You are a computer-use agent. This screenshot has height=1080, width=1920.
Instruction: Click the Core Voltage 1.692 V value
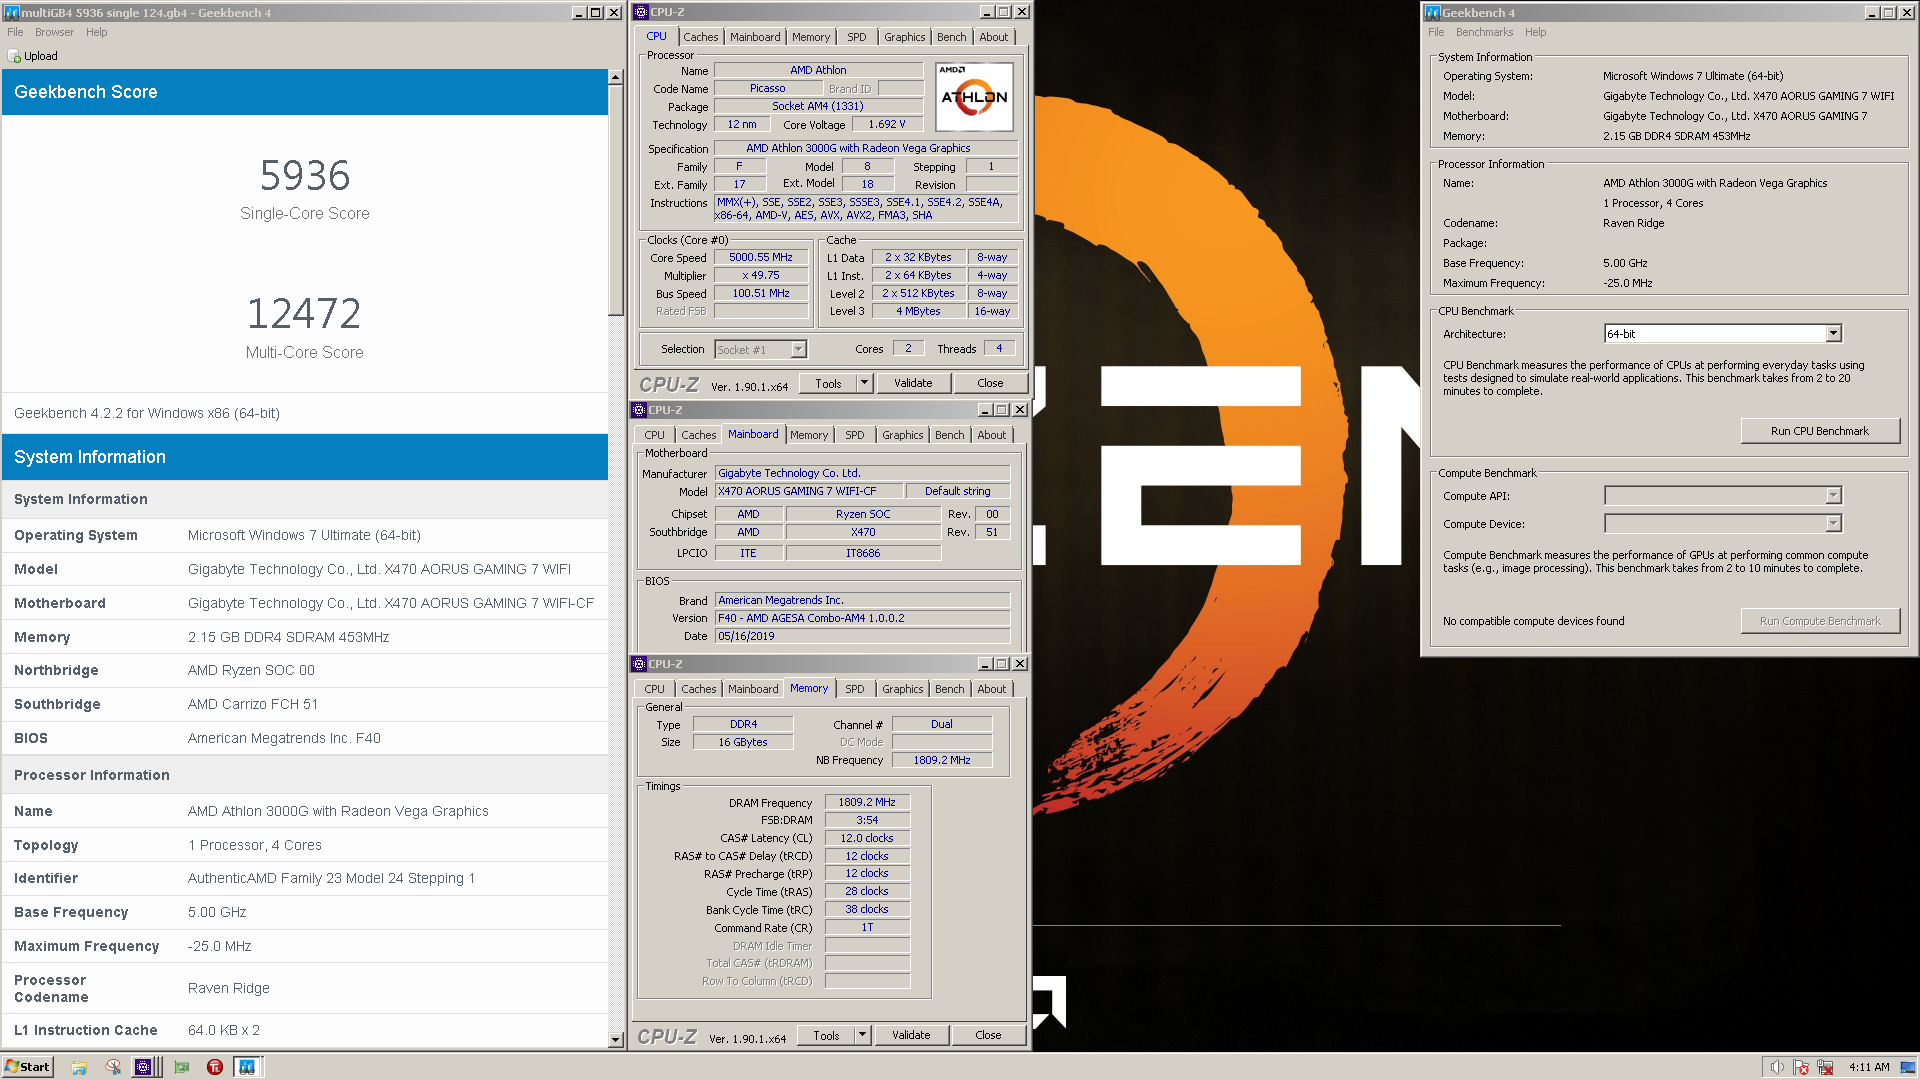point(886,124)
